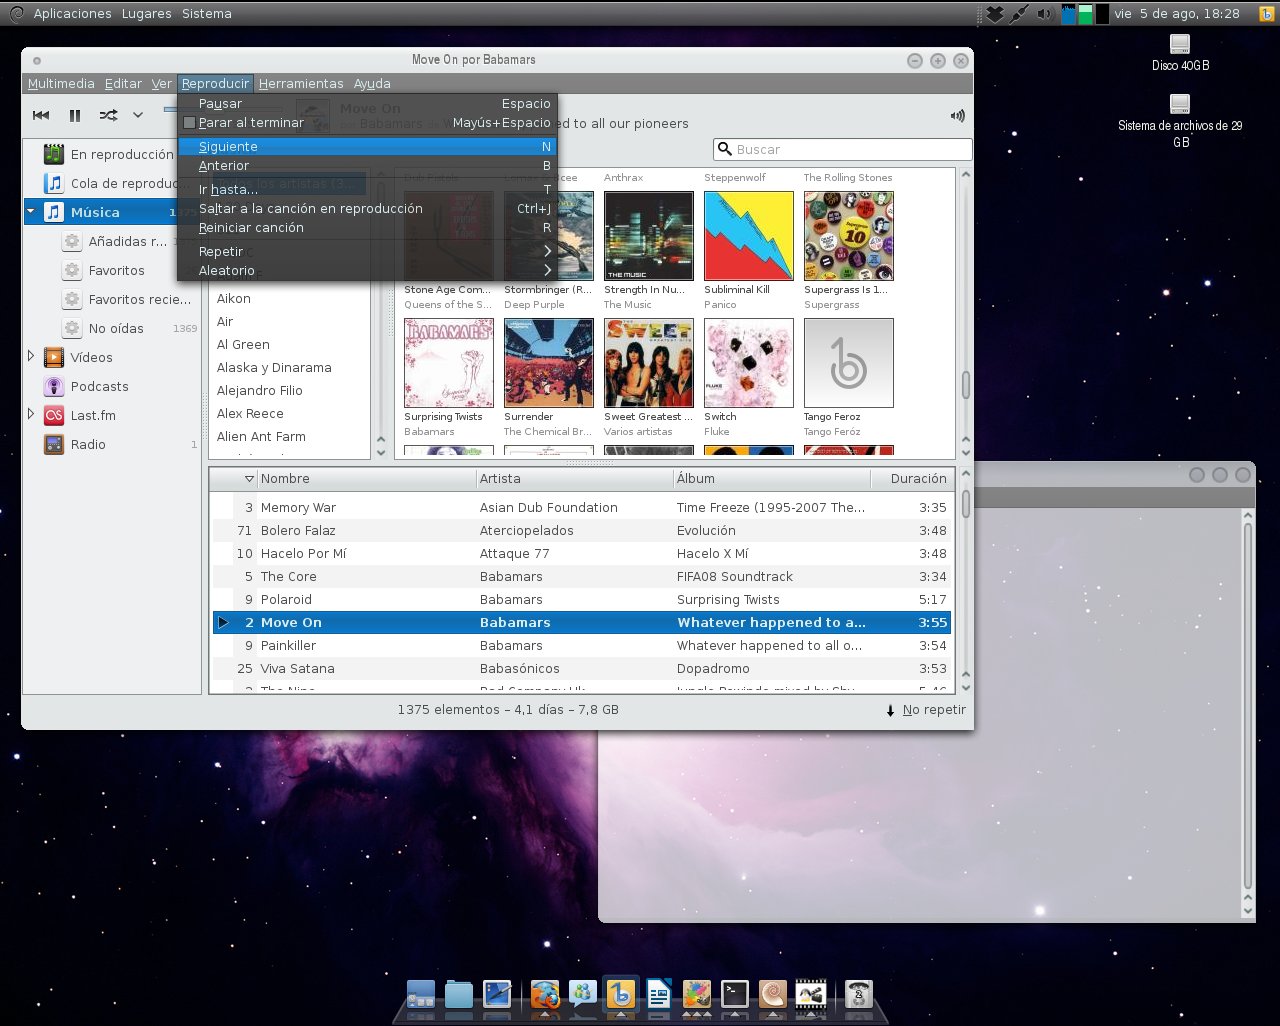Select the Sweet Greatest album cover
This screenshot has width=1280, height=1026.
pyautogui.click(x=648, y=363)
